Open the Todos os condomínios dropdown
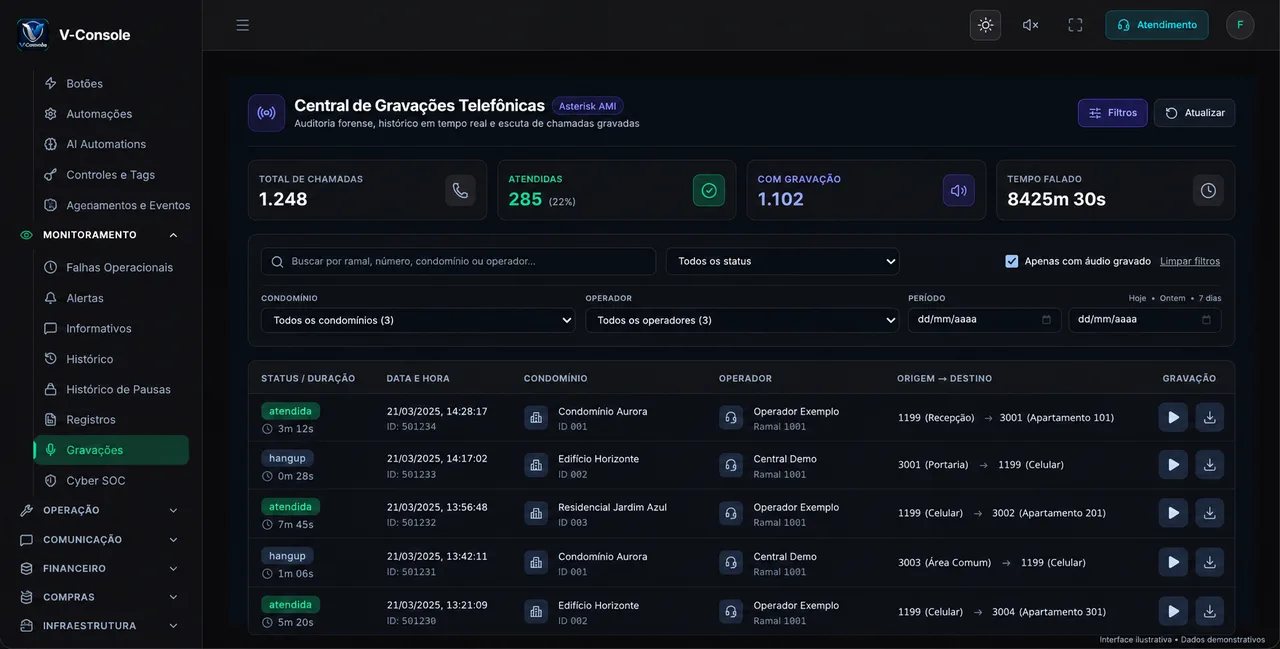Screen dimensions: 1280x649 point(418,320)
